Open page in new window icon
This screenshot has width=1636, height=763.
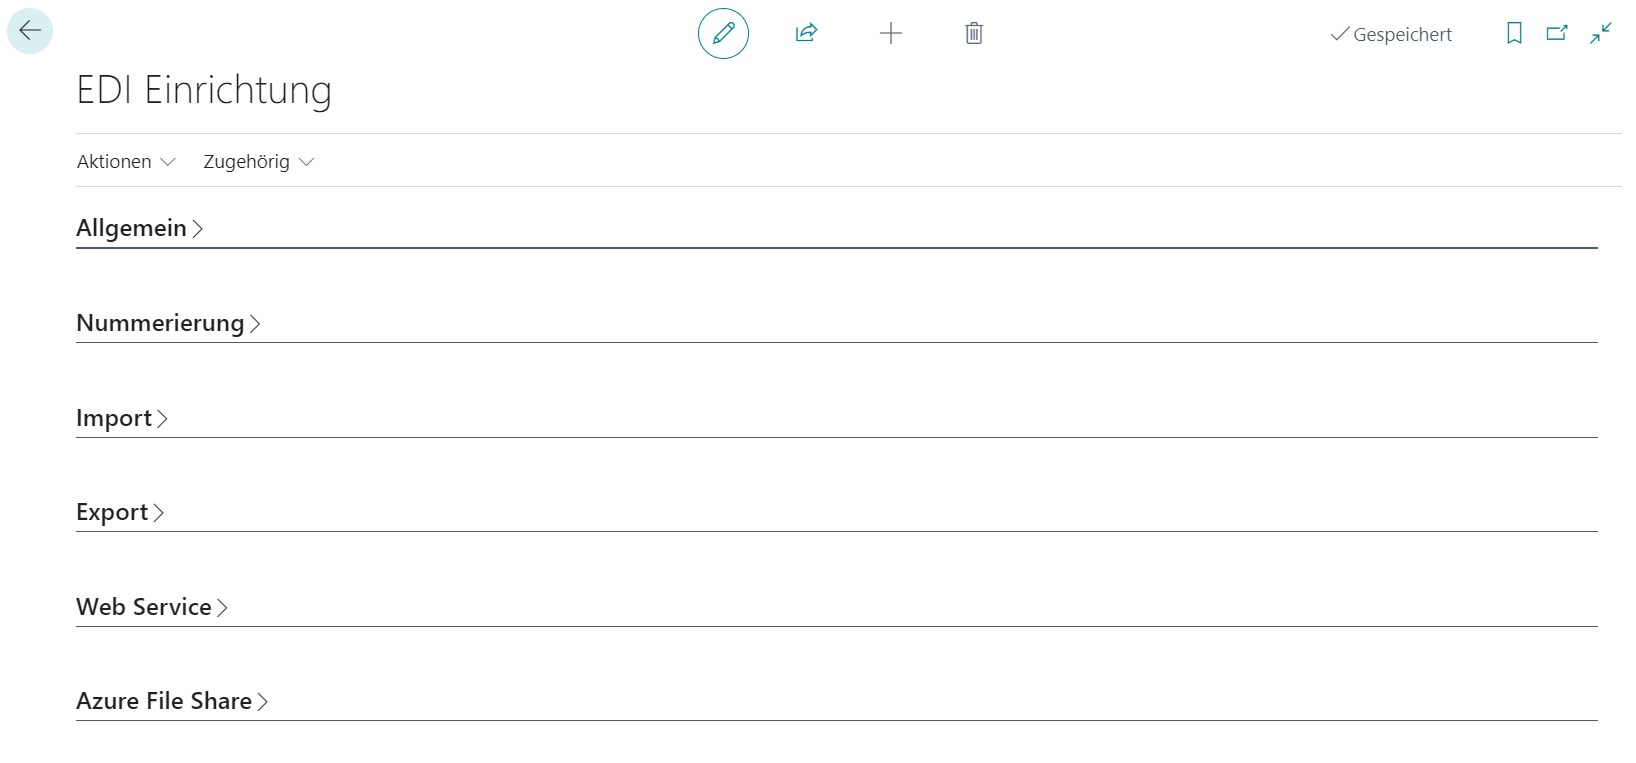(x=1557, y=34)
